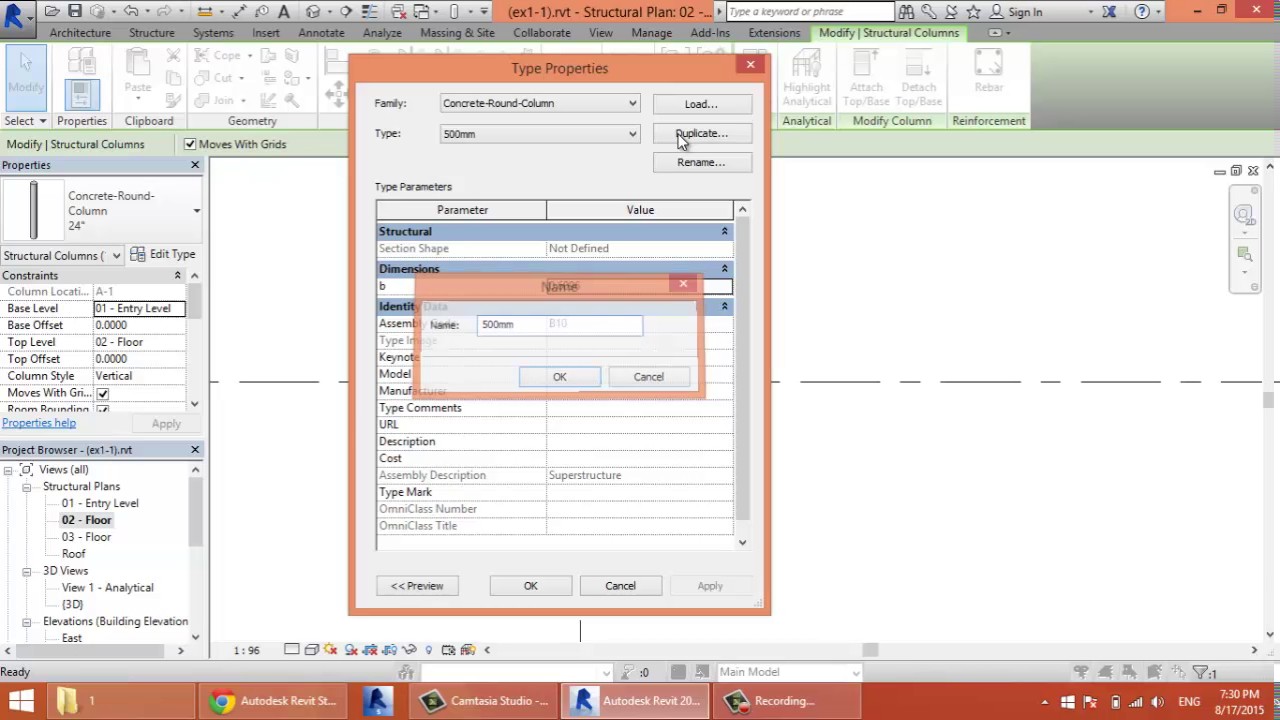Select the Measure tool in quick access toolbar
This screenshot has width=1280, height=720.
205,12
